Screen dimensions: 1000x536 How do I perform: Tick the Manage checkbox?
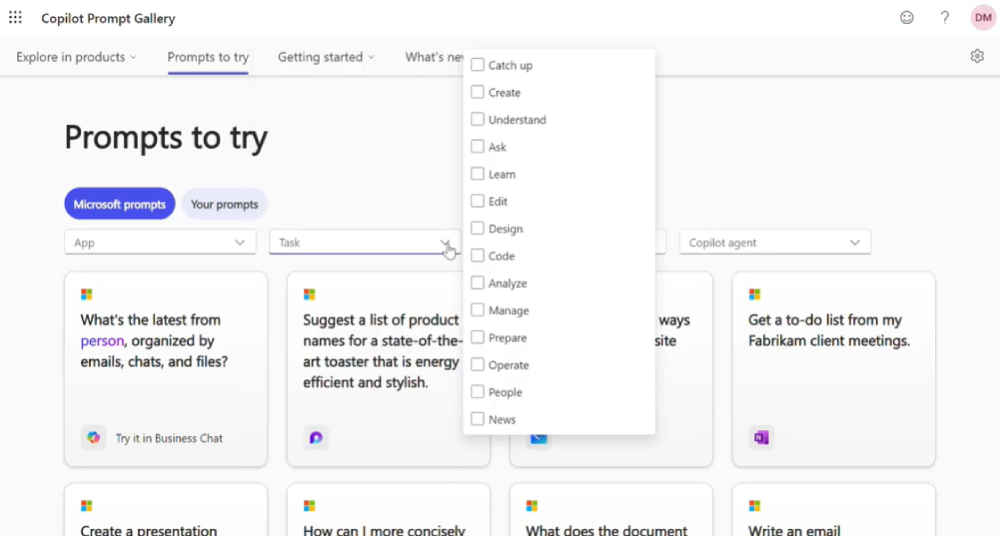point(477,310)
